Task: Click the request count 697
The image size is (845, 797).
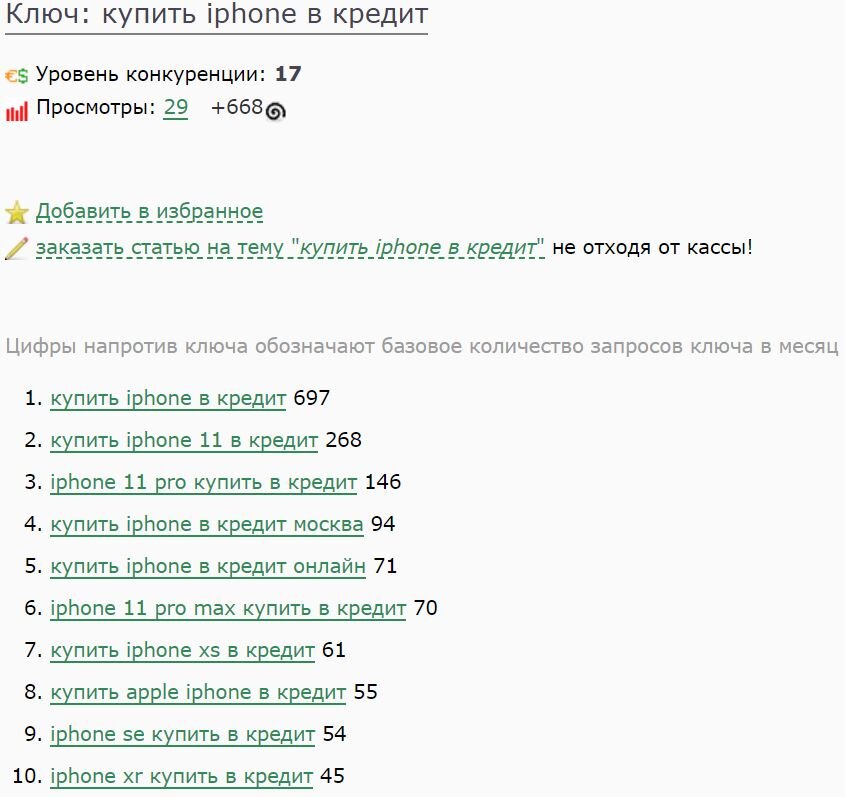Action: 311,399
